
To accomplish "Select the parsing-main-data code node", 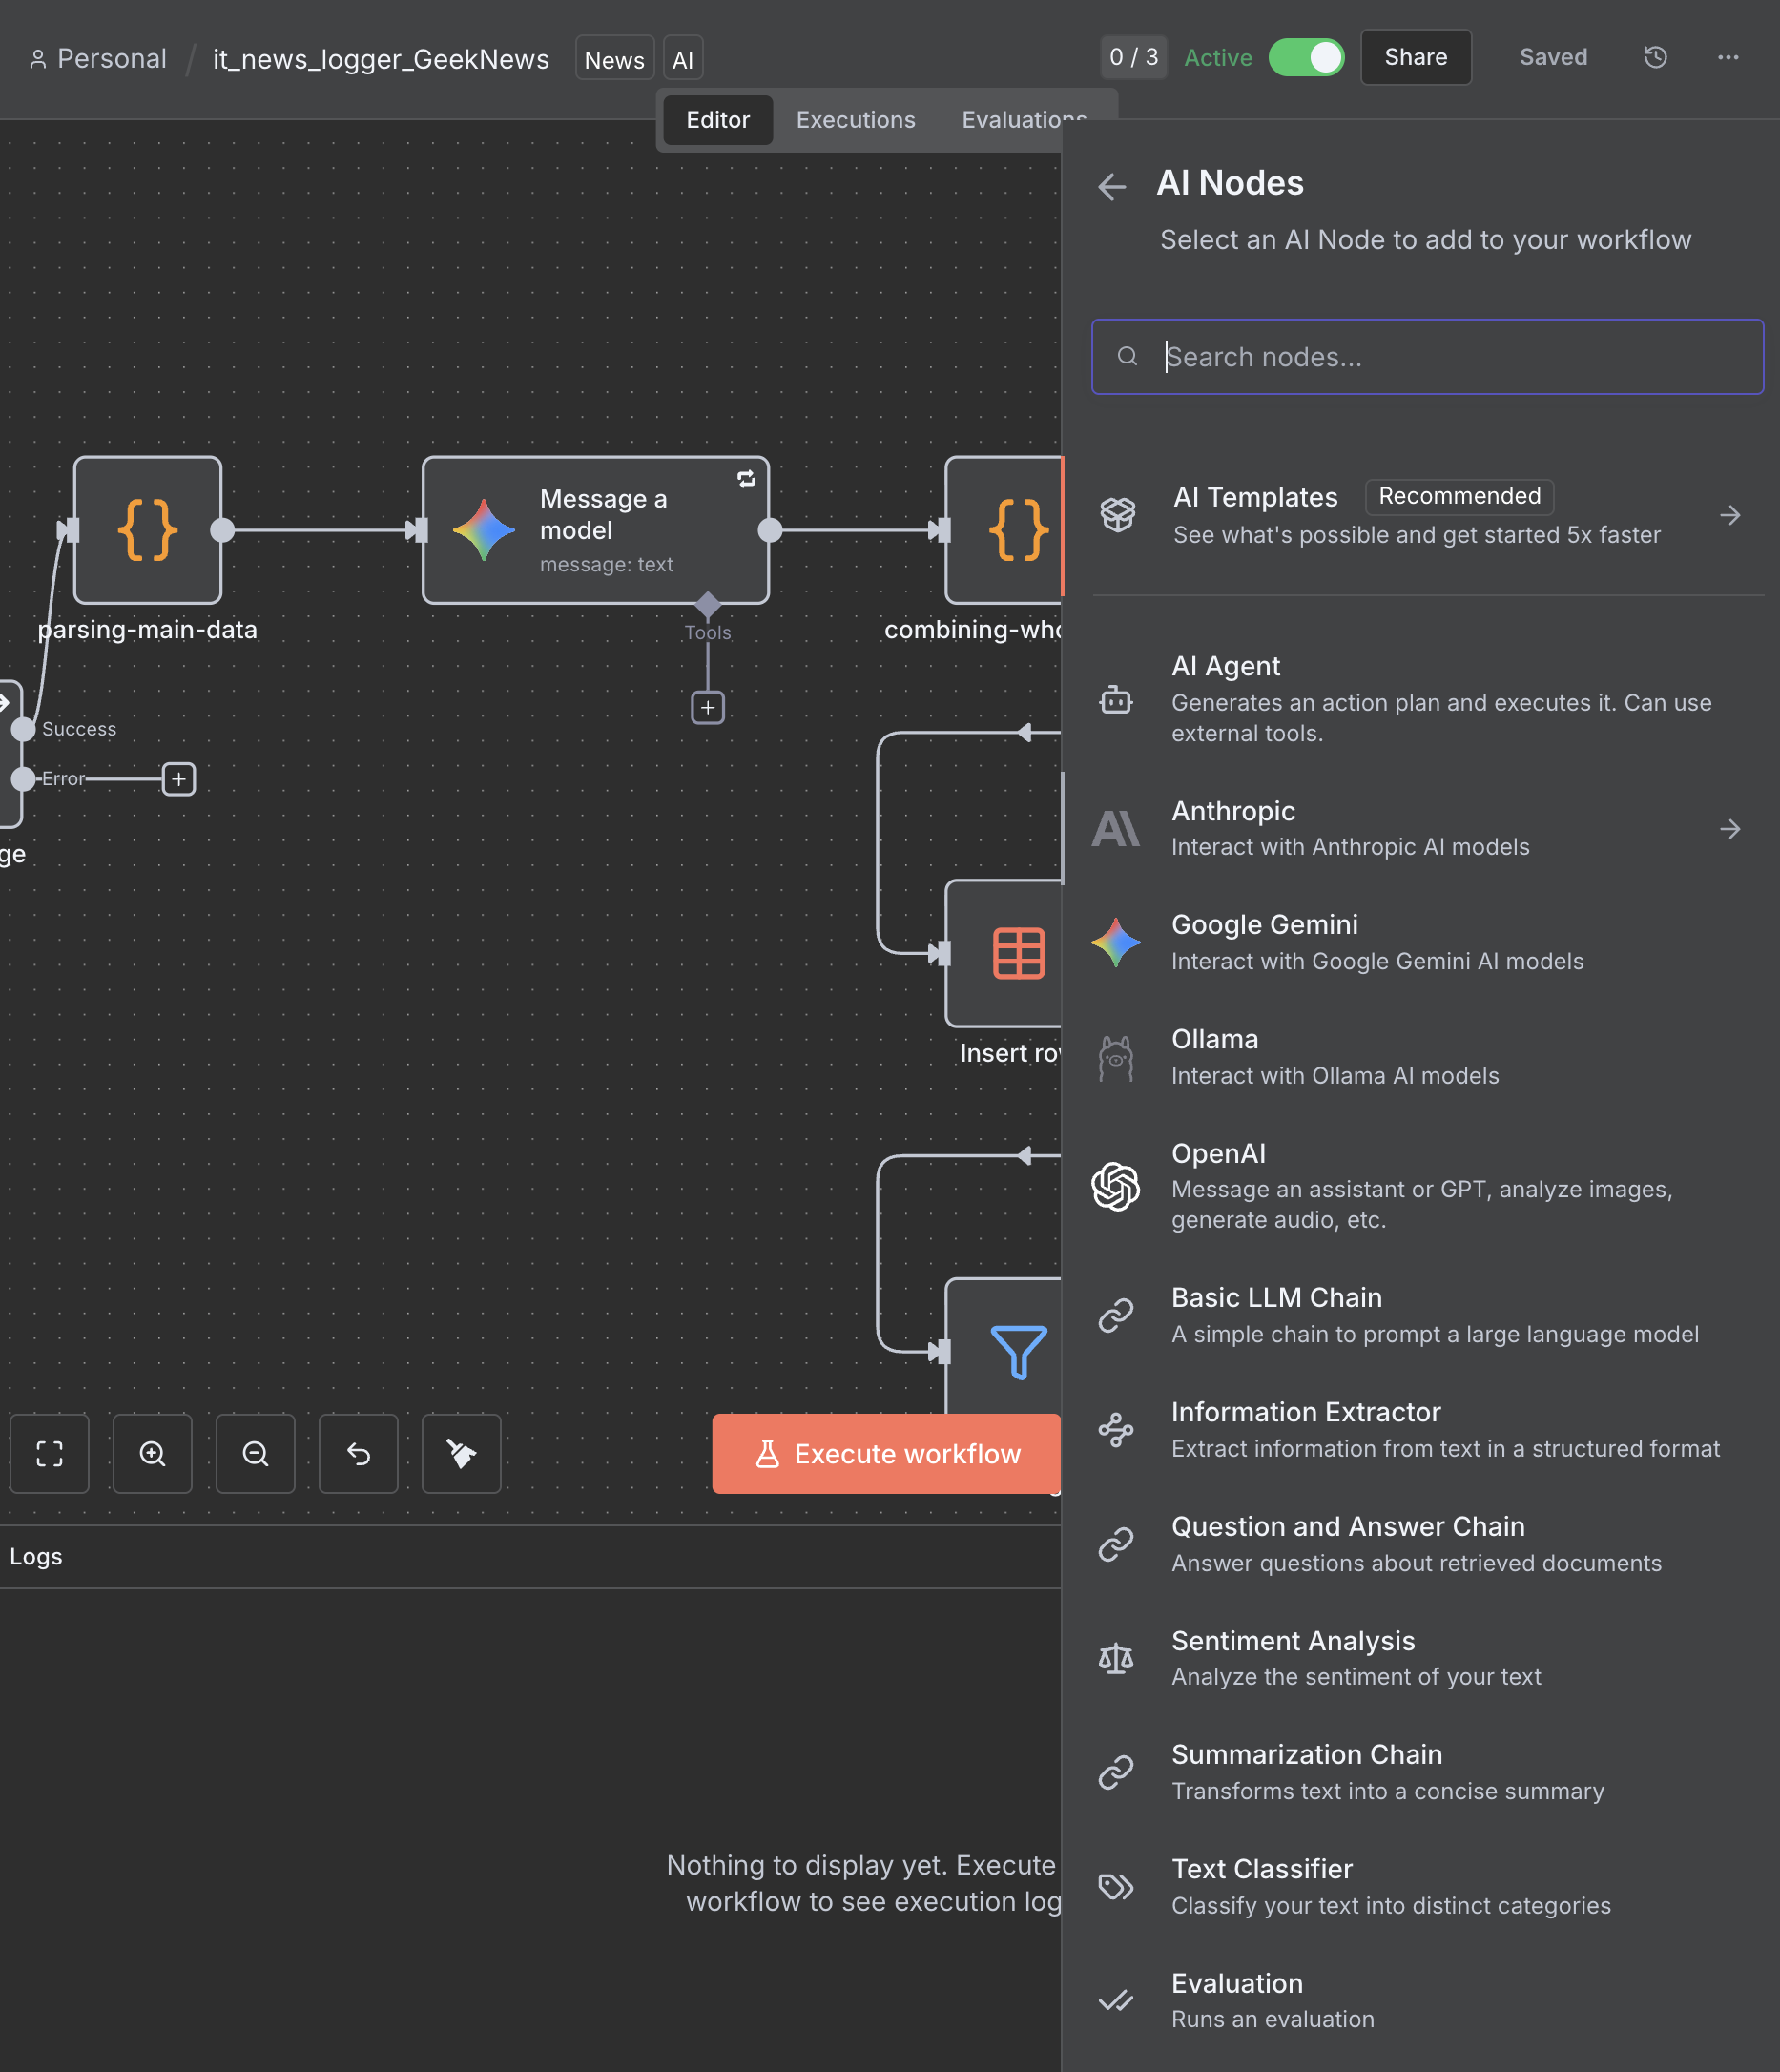I will (x=147, y=530).
